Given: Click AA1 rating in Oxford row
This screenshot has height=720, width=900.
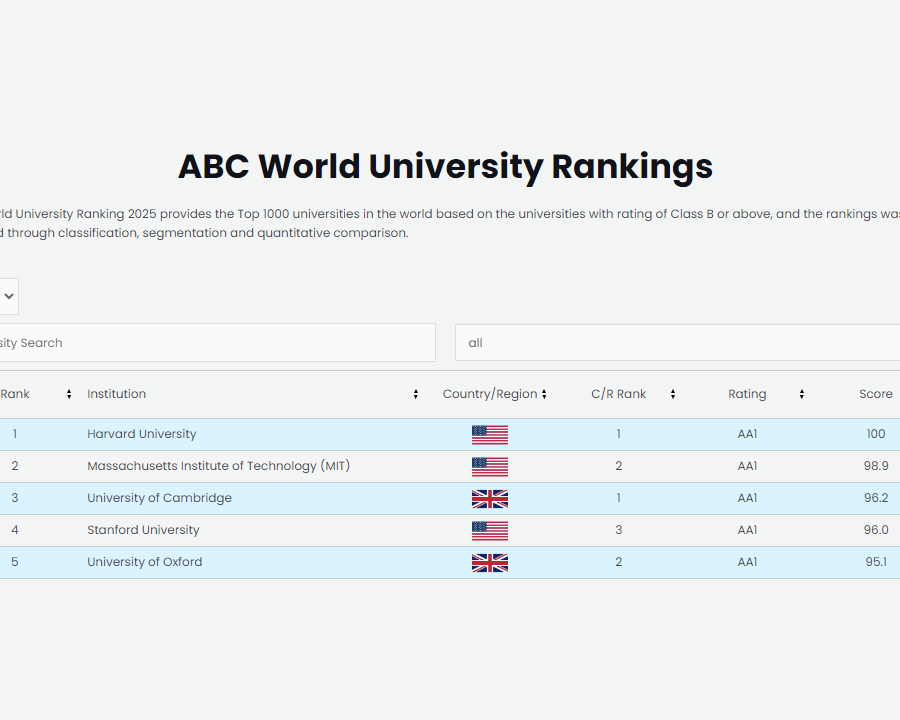Looking at the screenshot, I should [747, 562].
